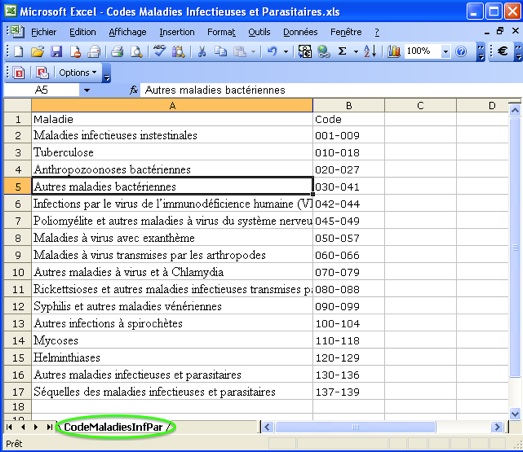Click the Cut scissors icon
The width and height of the screenshot is (523, 452).
click(x=202, y=52)
